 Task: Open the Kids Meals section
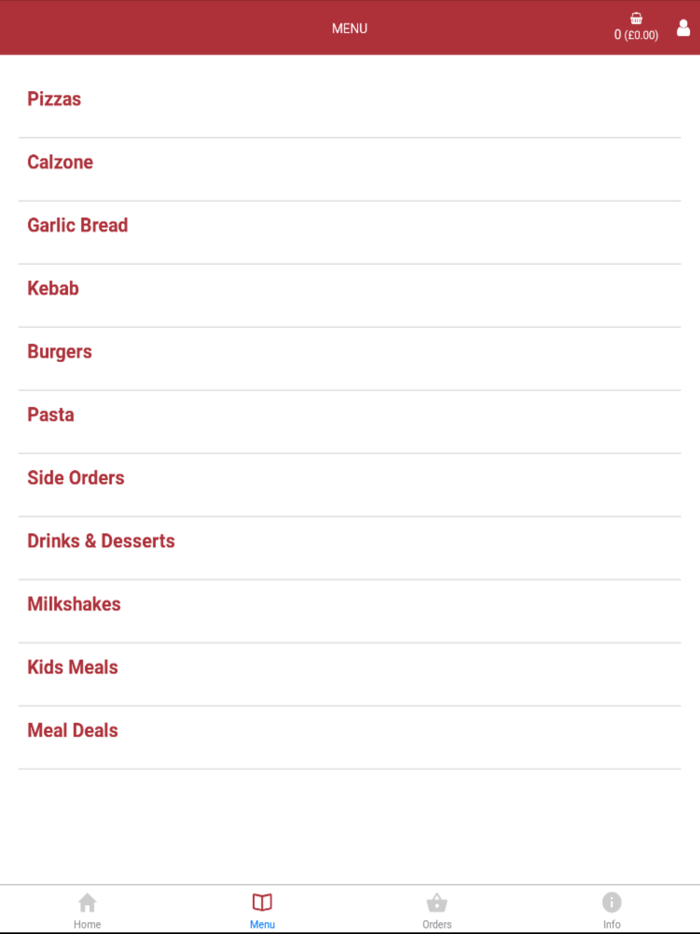tap(73, 666)
